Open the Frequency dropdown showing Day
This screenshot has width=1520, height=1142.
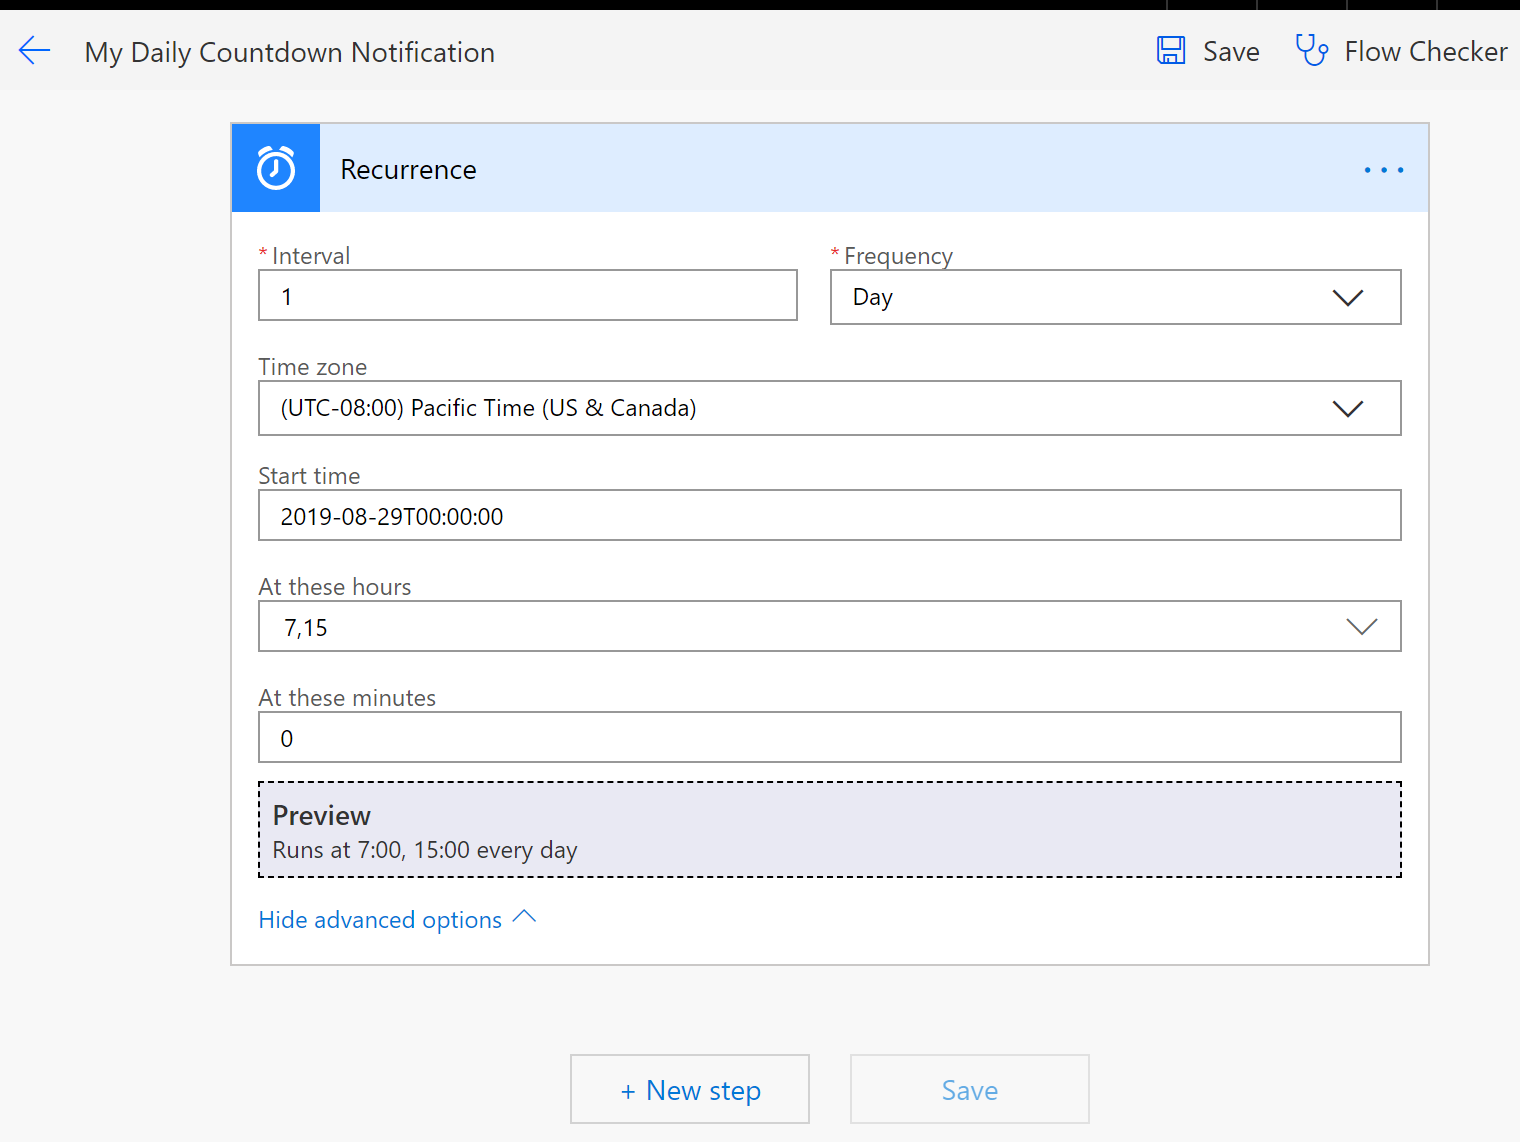click(x=1115, y=298)
